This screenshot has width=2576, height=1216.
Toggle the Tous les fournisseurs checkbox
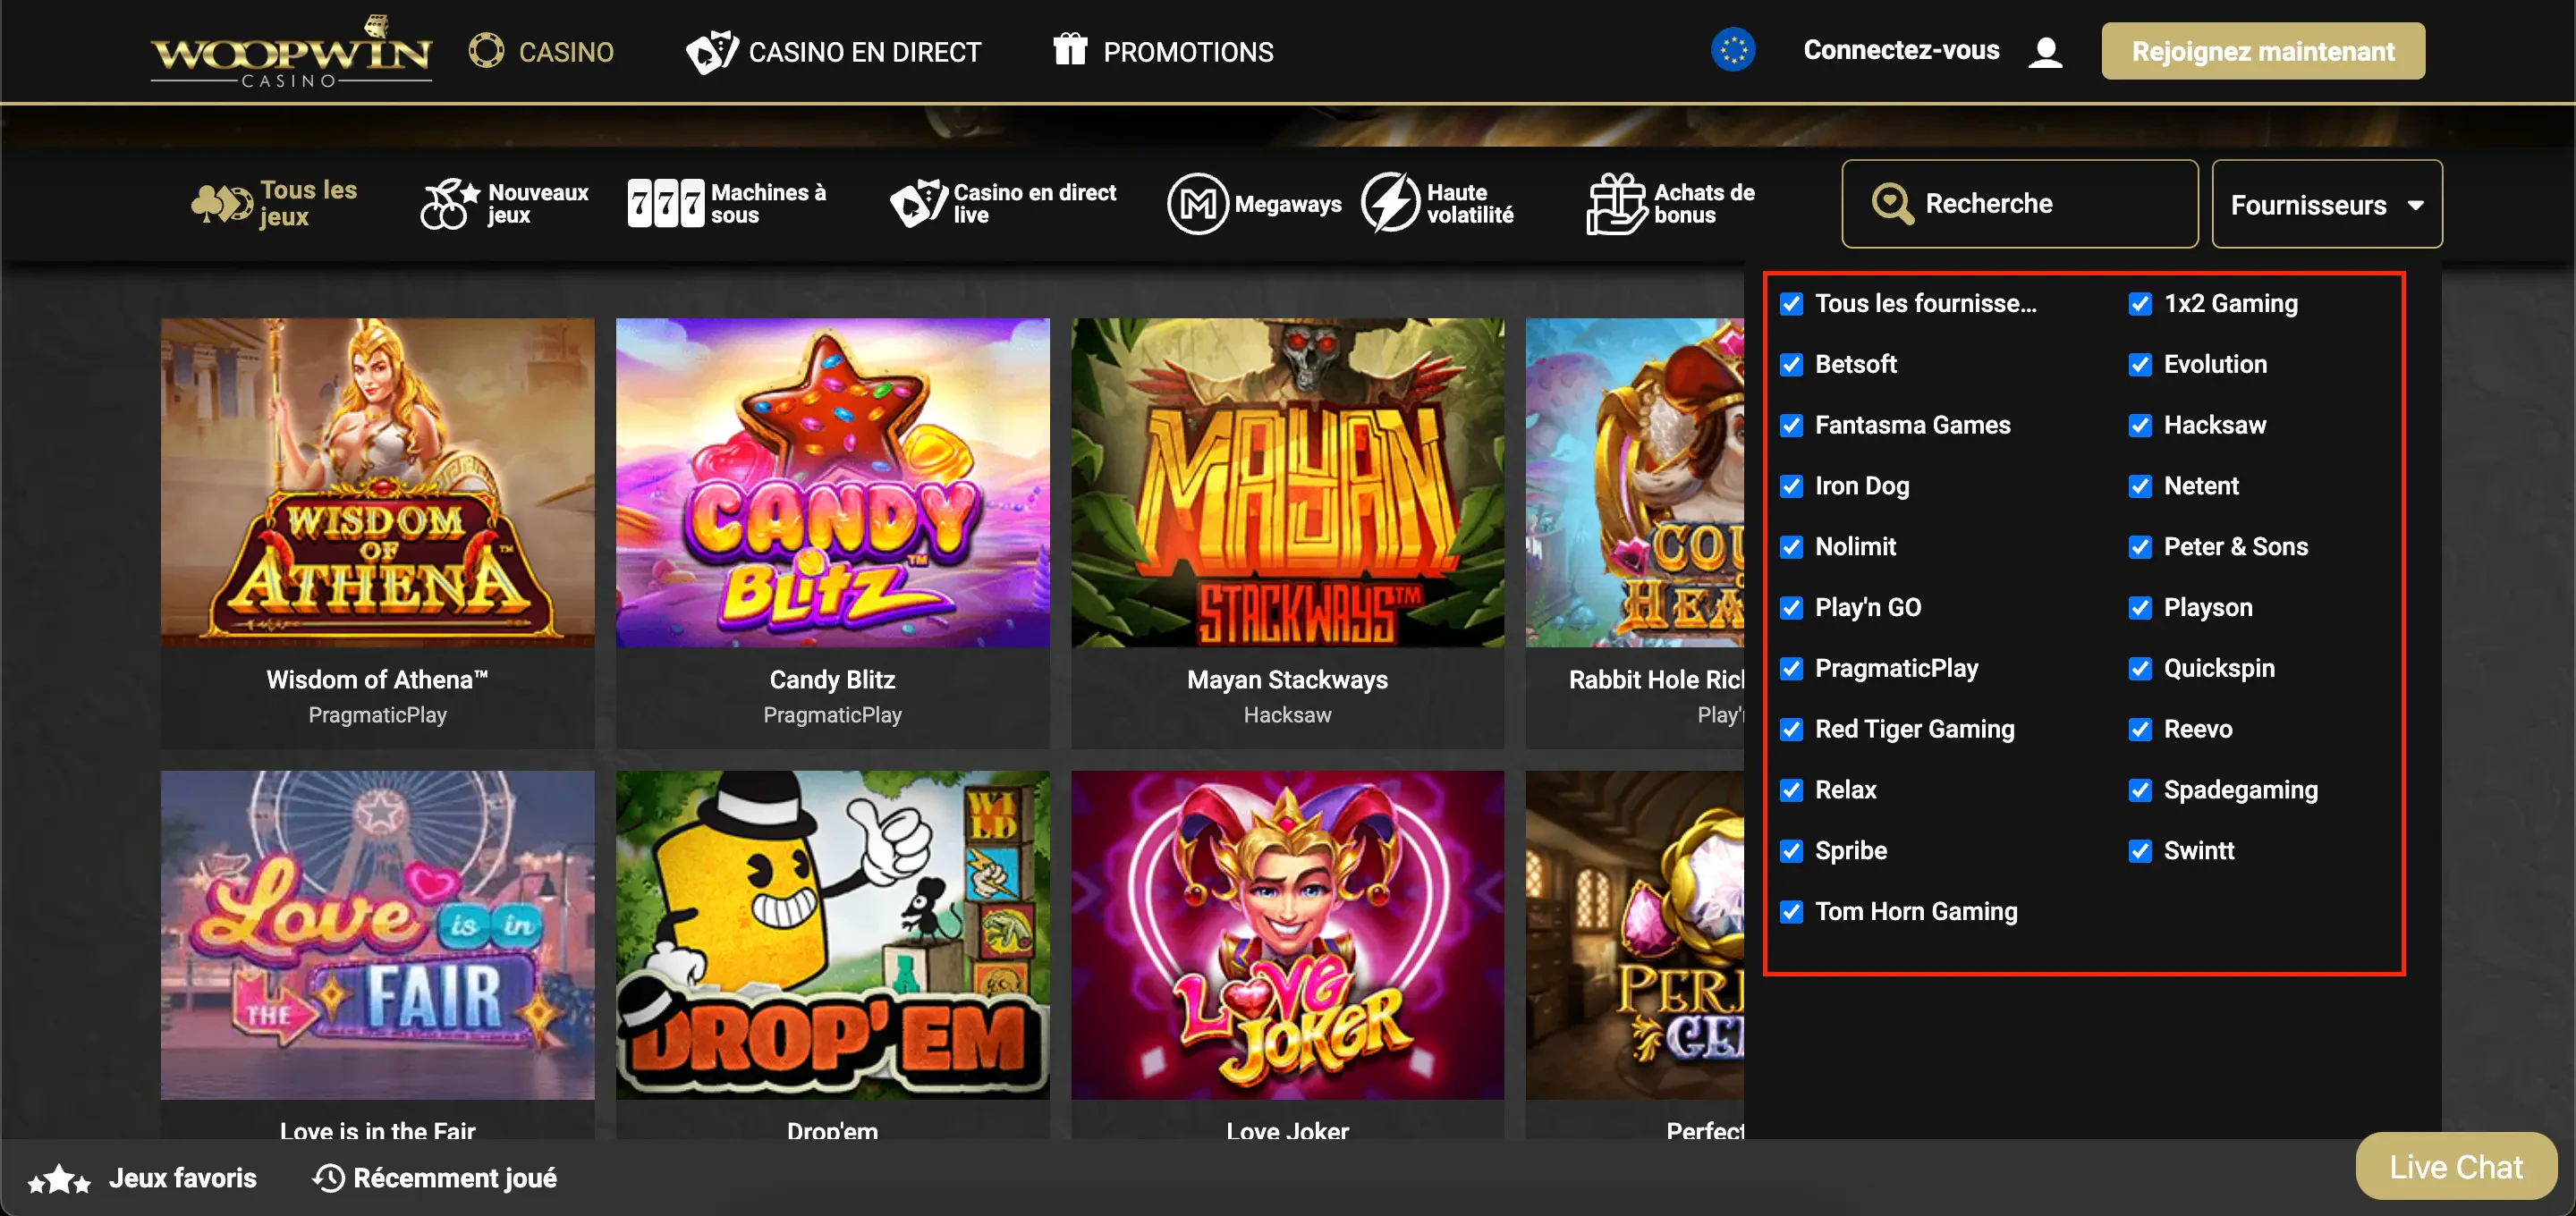pos(1791,304)
